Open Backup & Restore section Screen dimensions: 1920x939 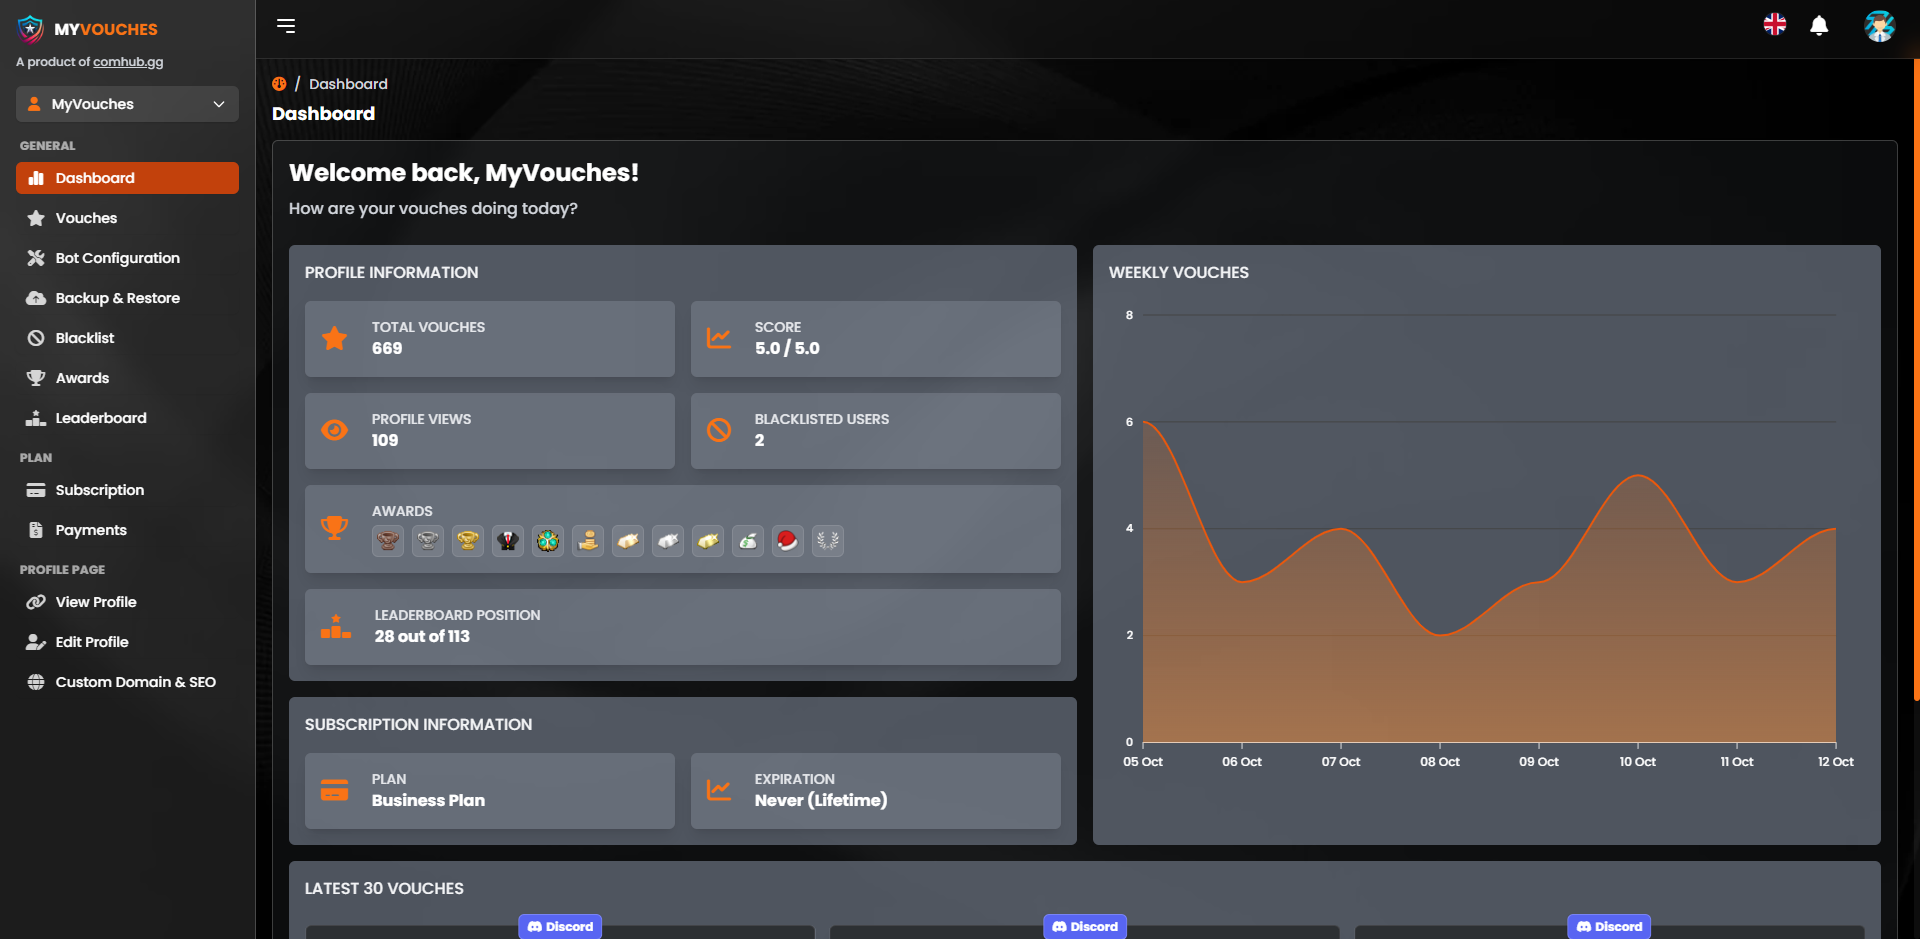(117, 298)
